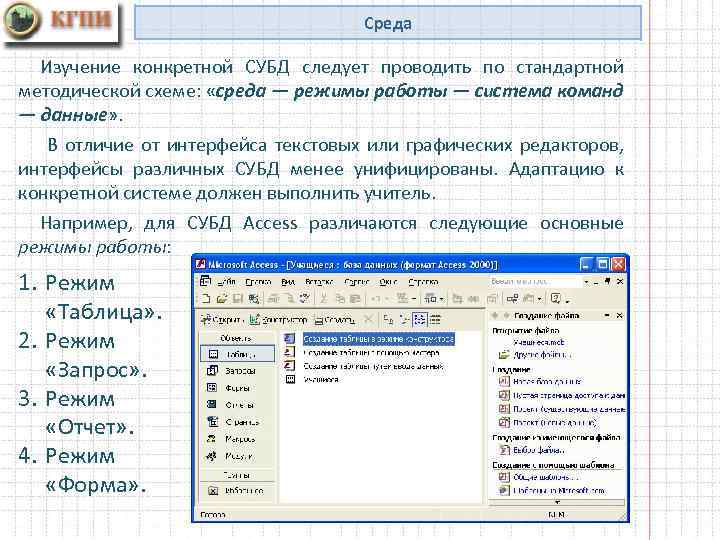
Task: Click the forward arrow in task pane header
Action: click(x=506, y=315)
